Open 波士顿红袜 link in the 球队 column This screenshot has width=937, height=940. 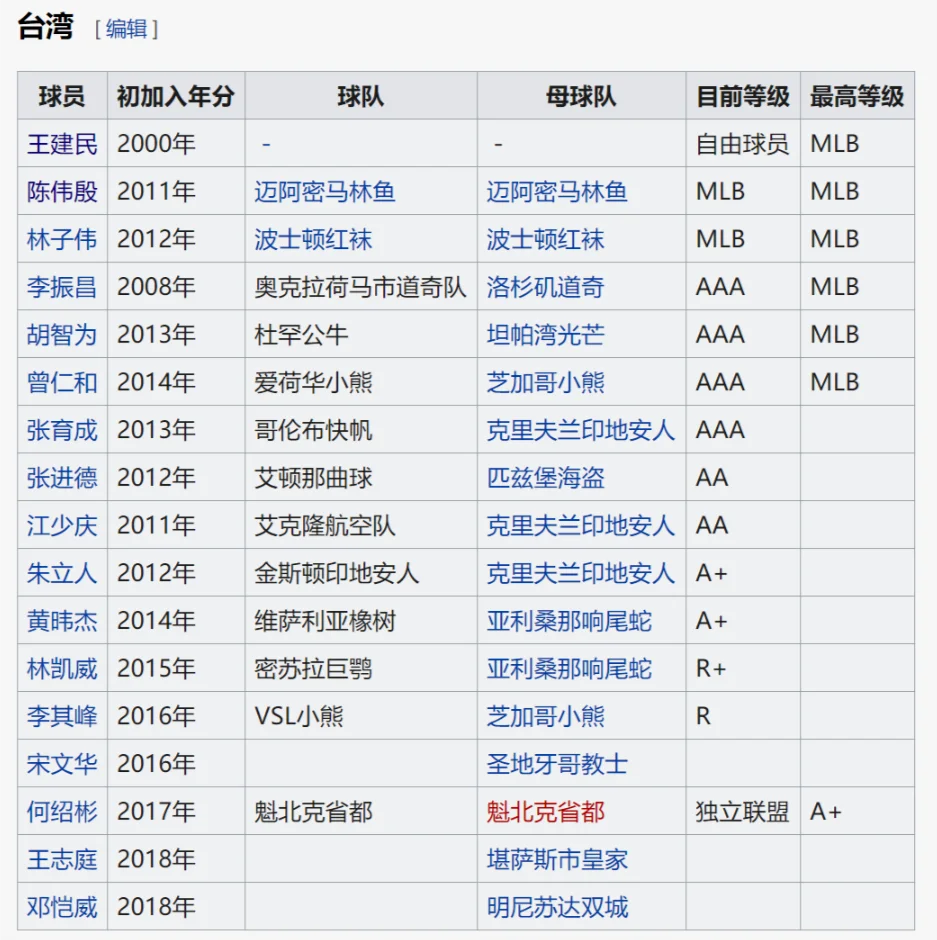(313, 239)
